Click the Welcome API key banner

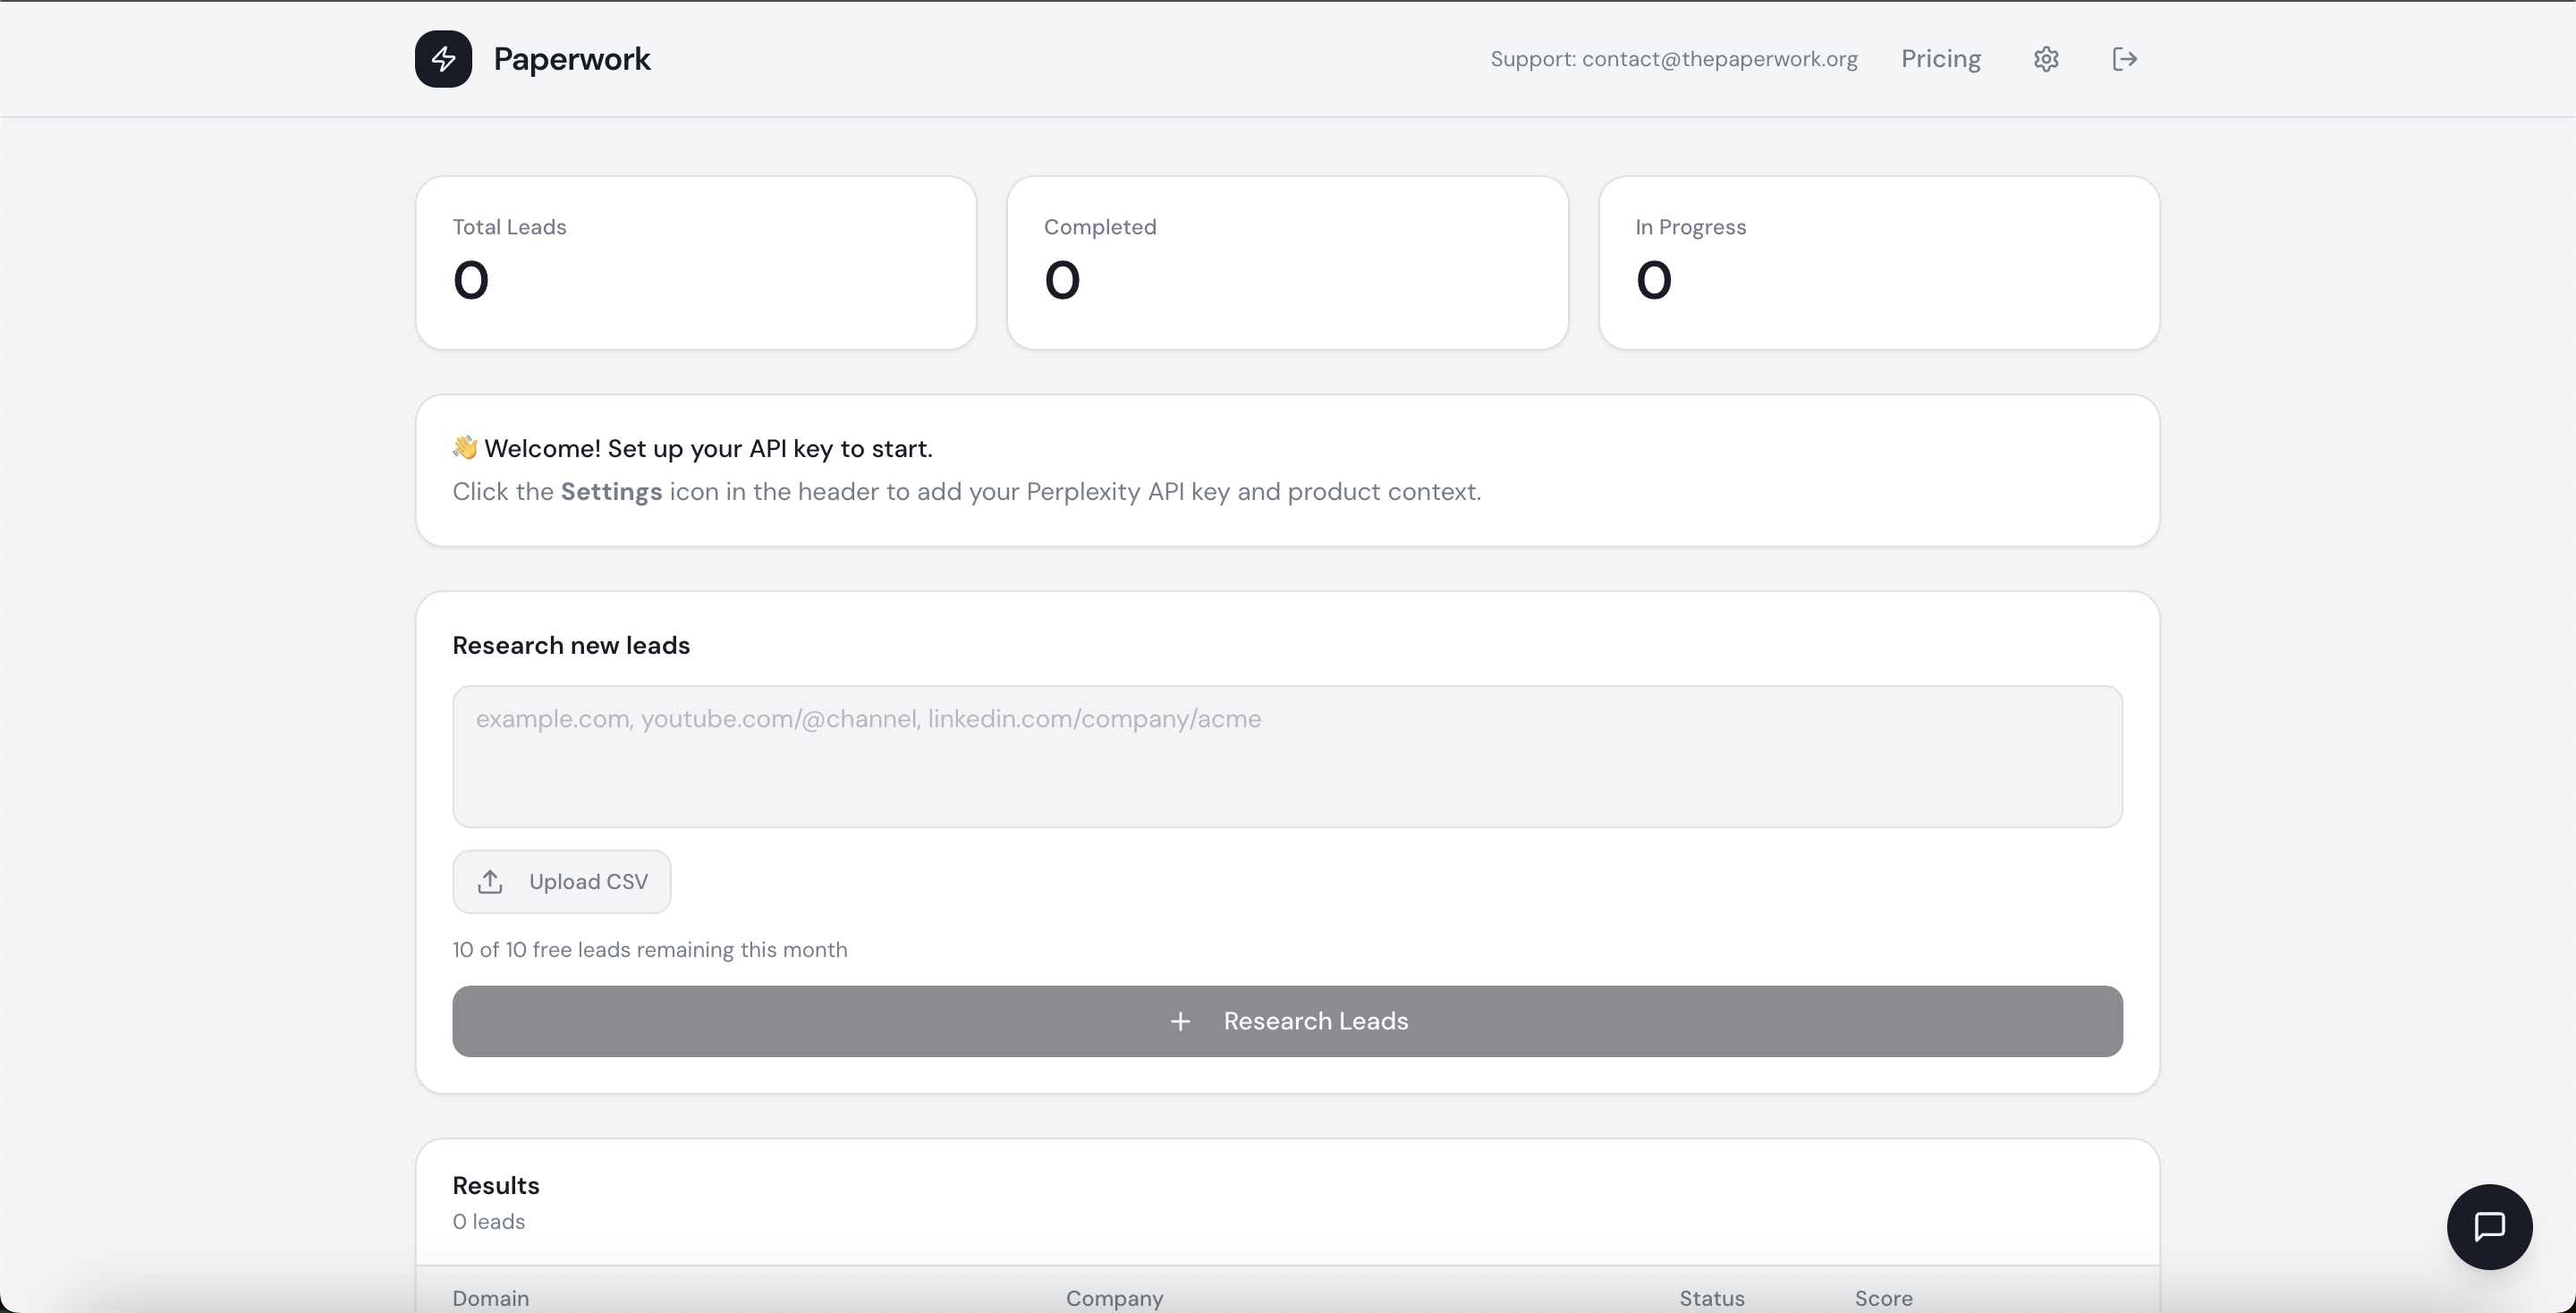click(x=1287, y=470)
